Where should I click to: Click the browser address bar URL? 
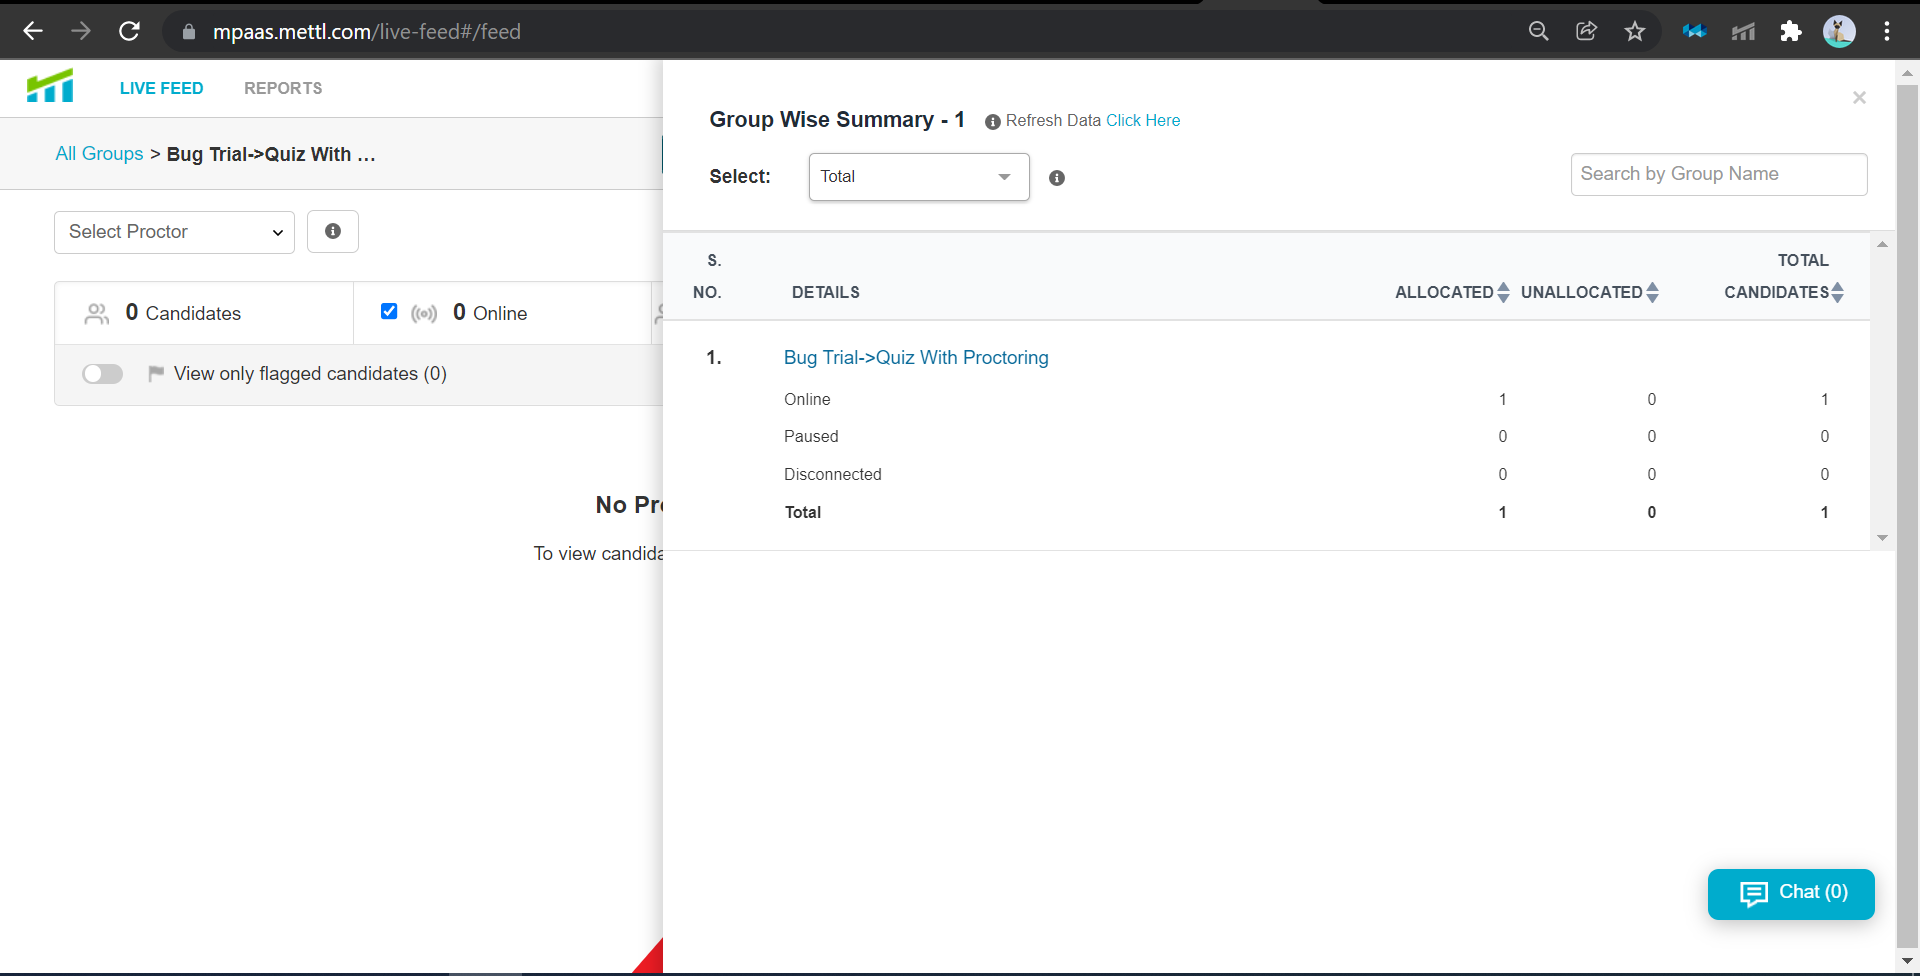point(367,32)
